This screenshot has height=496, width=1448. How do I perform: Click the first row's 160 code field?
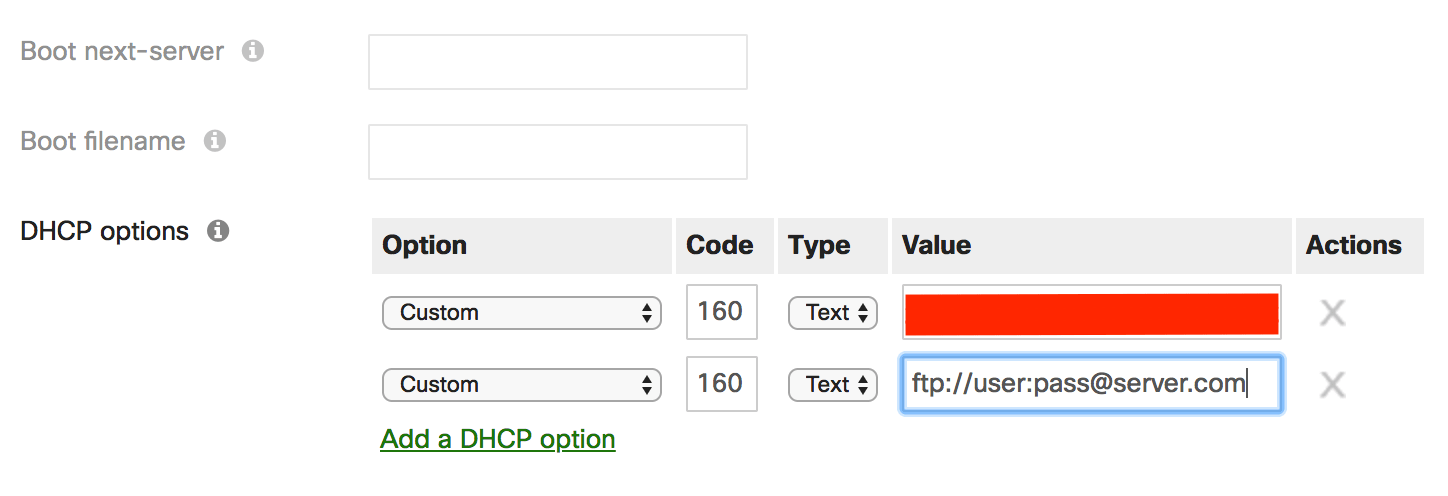pos(721,312)
